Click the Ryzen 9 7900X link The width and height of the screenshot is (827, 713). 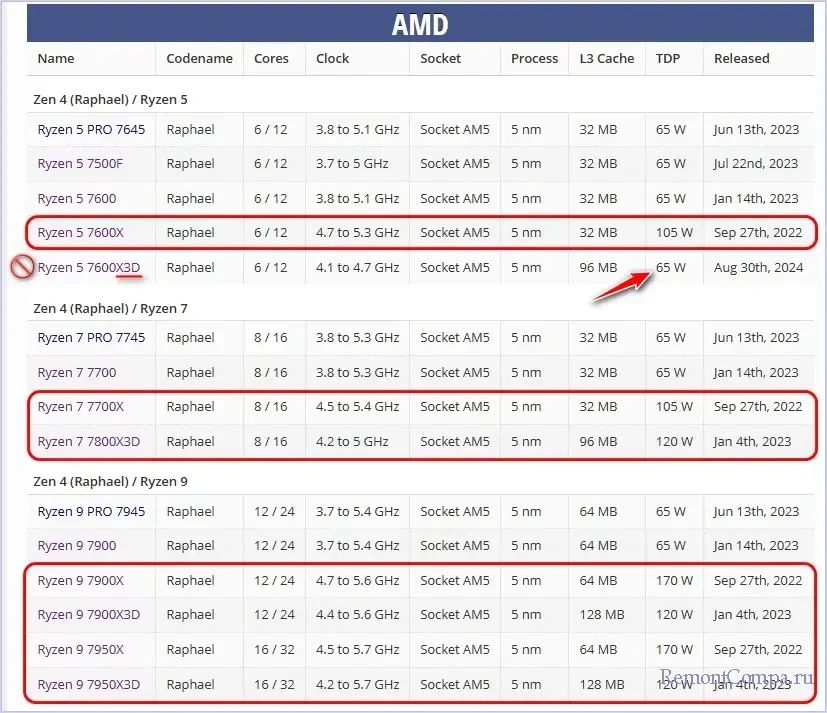(x=80, y=581)
